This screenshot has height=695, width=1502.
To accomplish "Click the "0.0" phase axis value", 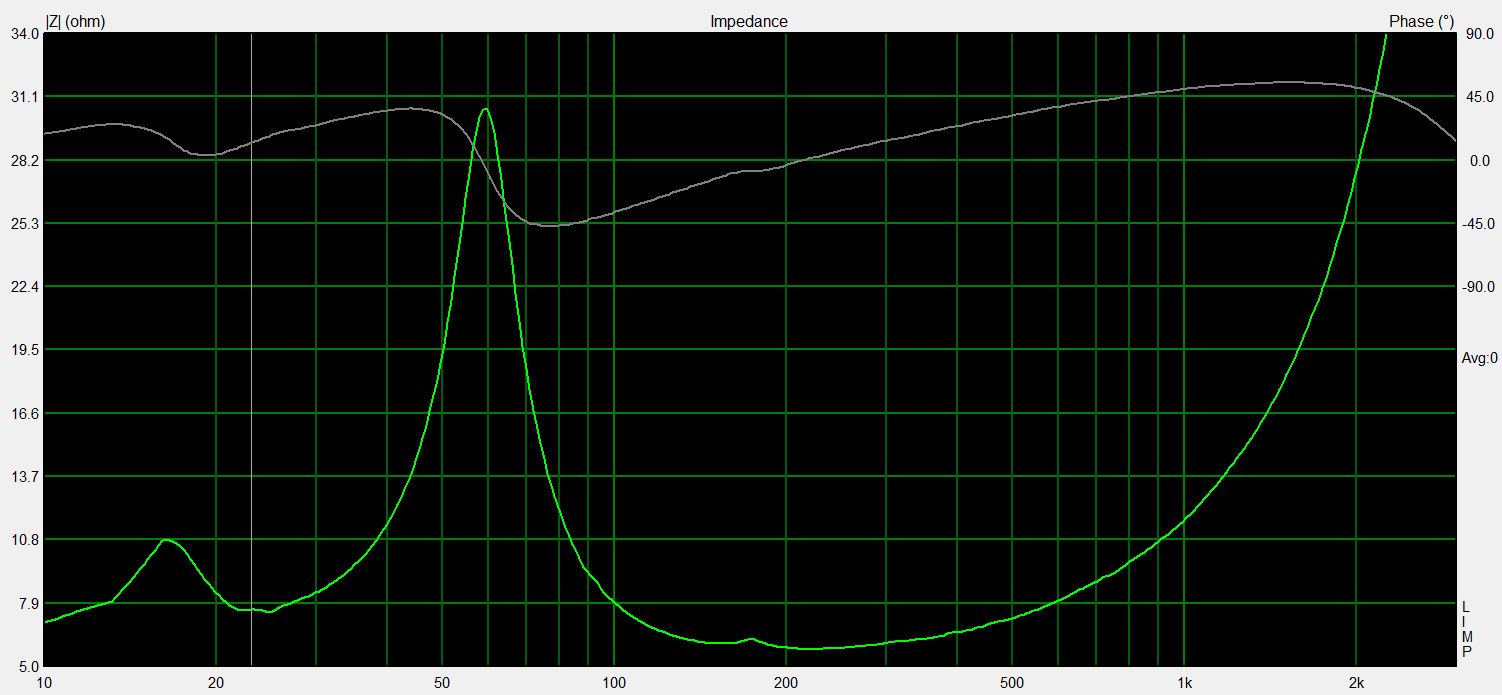I will (x=1481, y=160).
